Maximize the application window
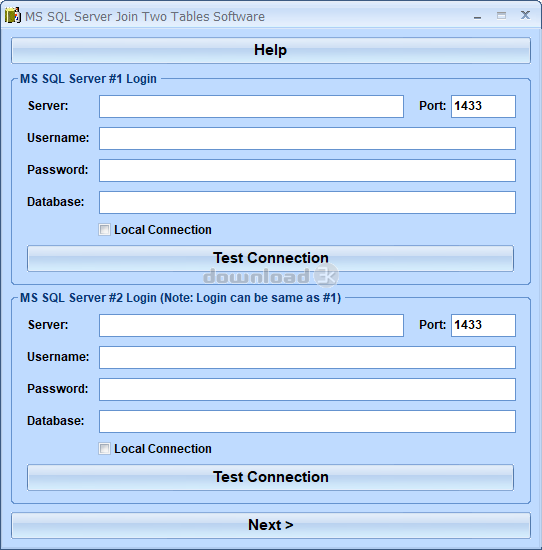Screen dimensions: 542x550 [501, 16]
